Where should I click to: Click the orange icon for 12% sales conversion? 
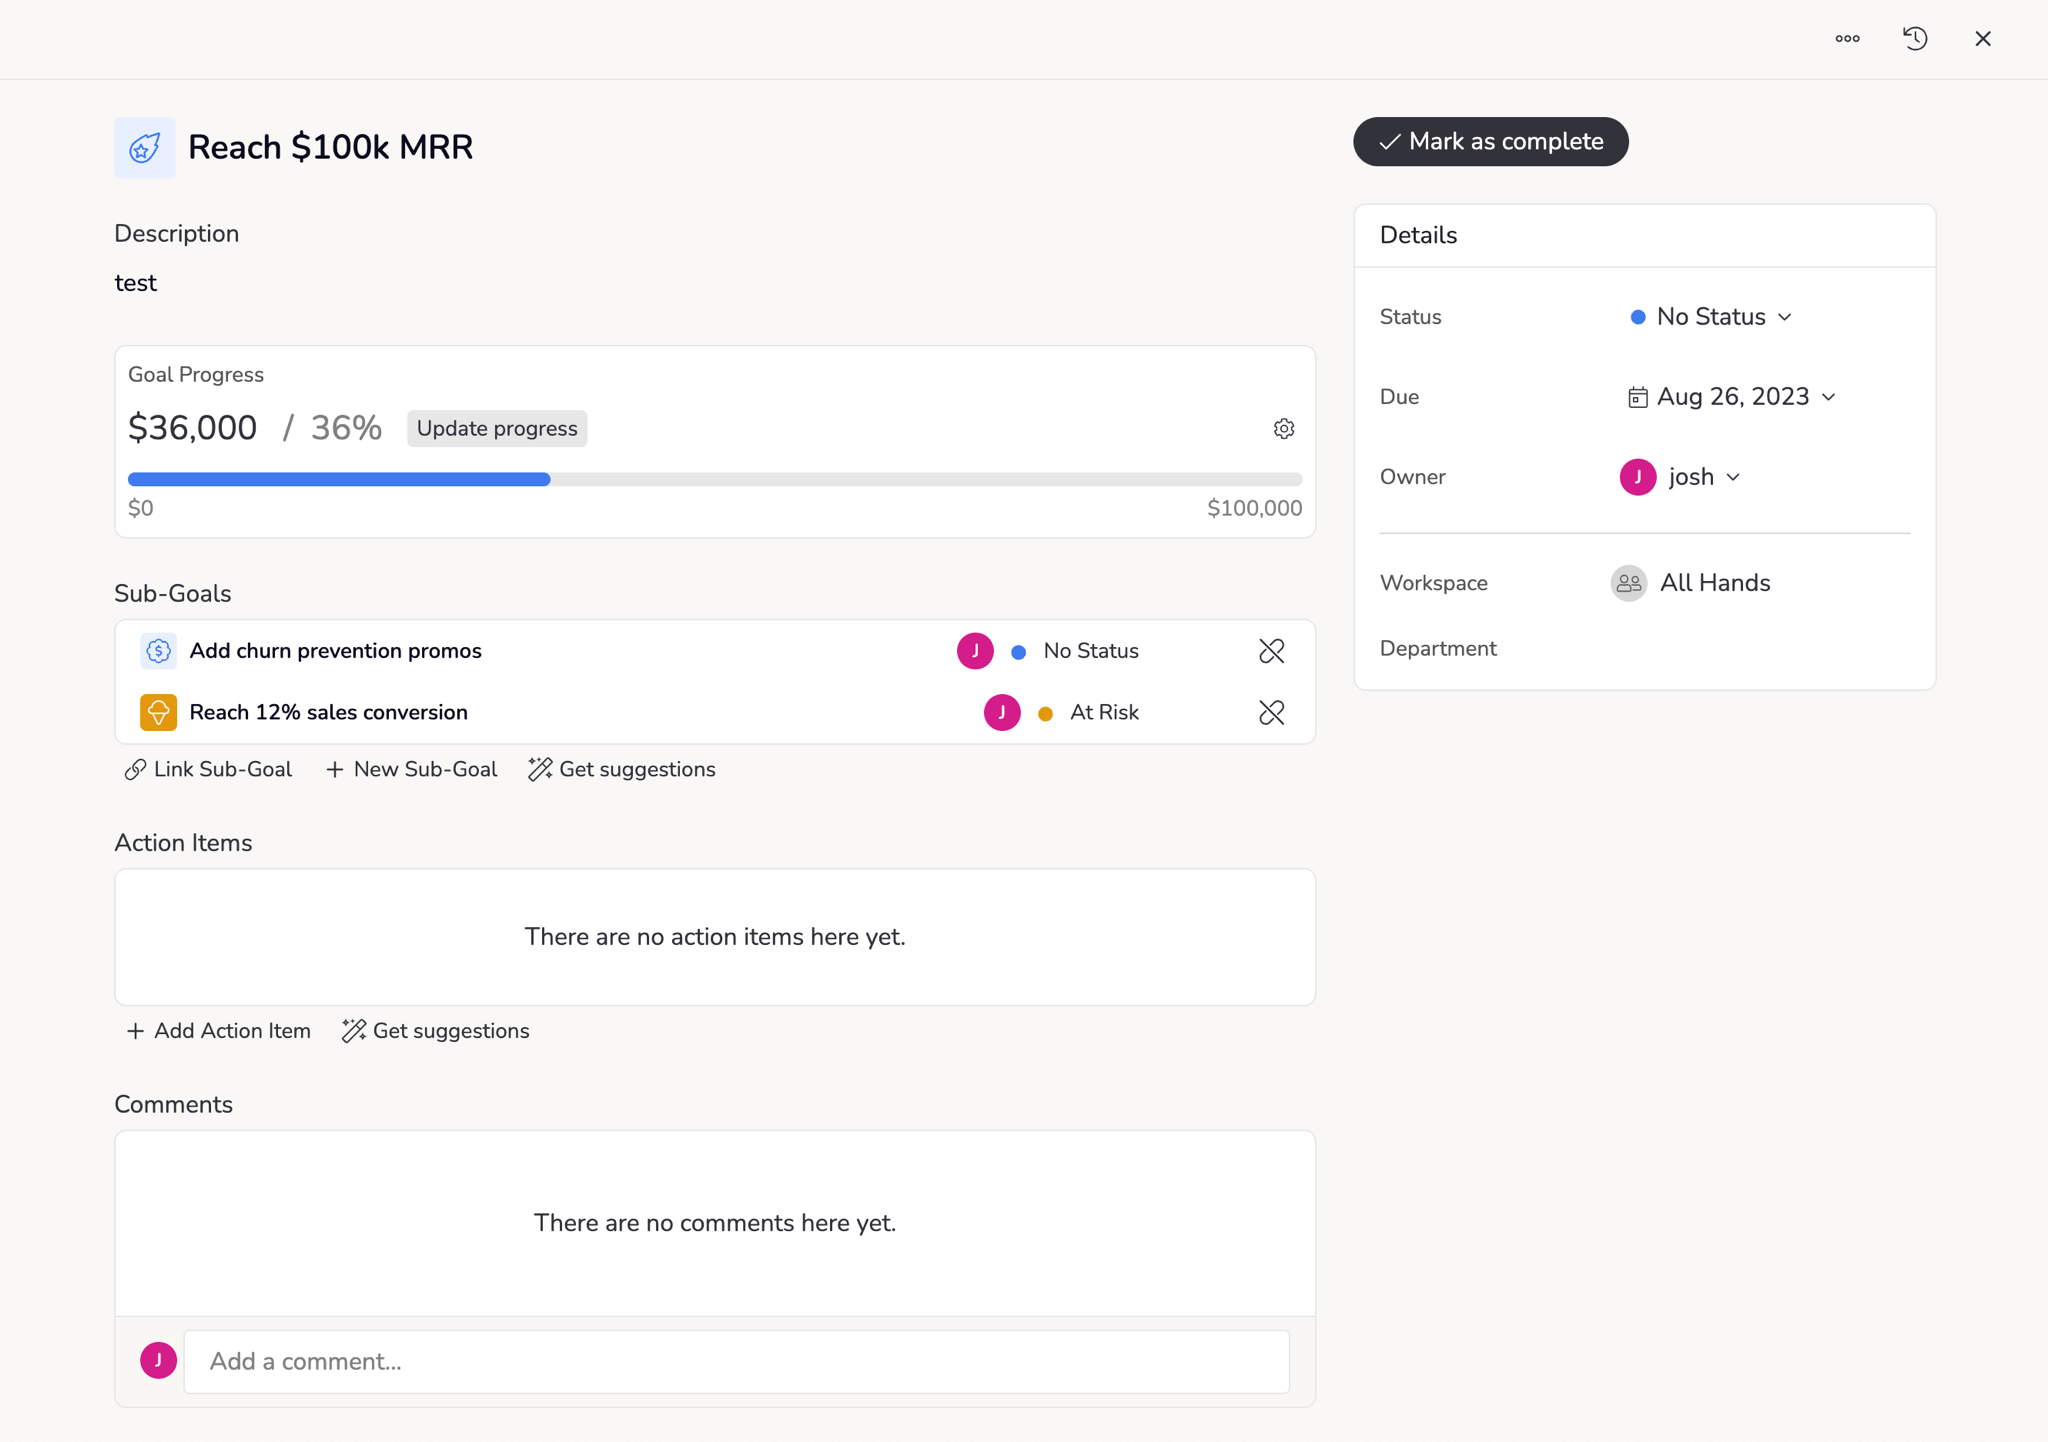158,713
